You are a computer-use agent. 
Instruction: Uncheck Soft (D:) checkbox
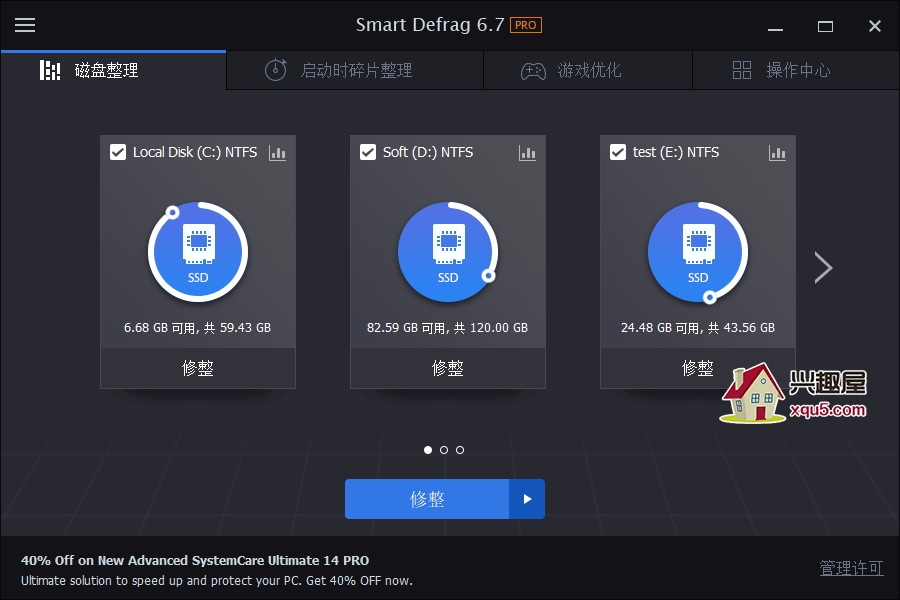368,152
